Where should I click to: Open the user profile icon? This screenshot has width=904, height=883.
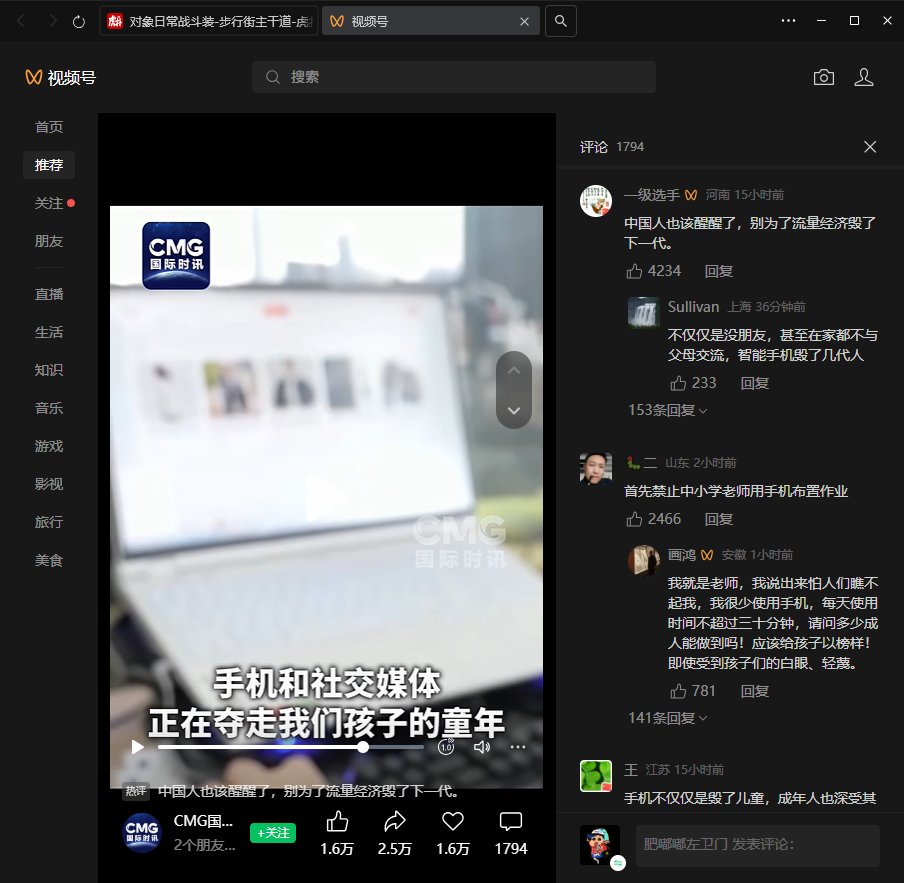pos(864,77)
